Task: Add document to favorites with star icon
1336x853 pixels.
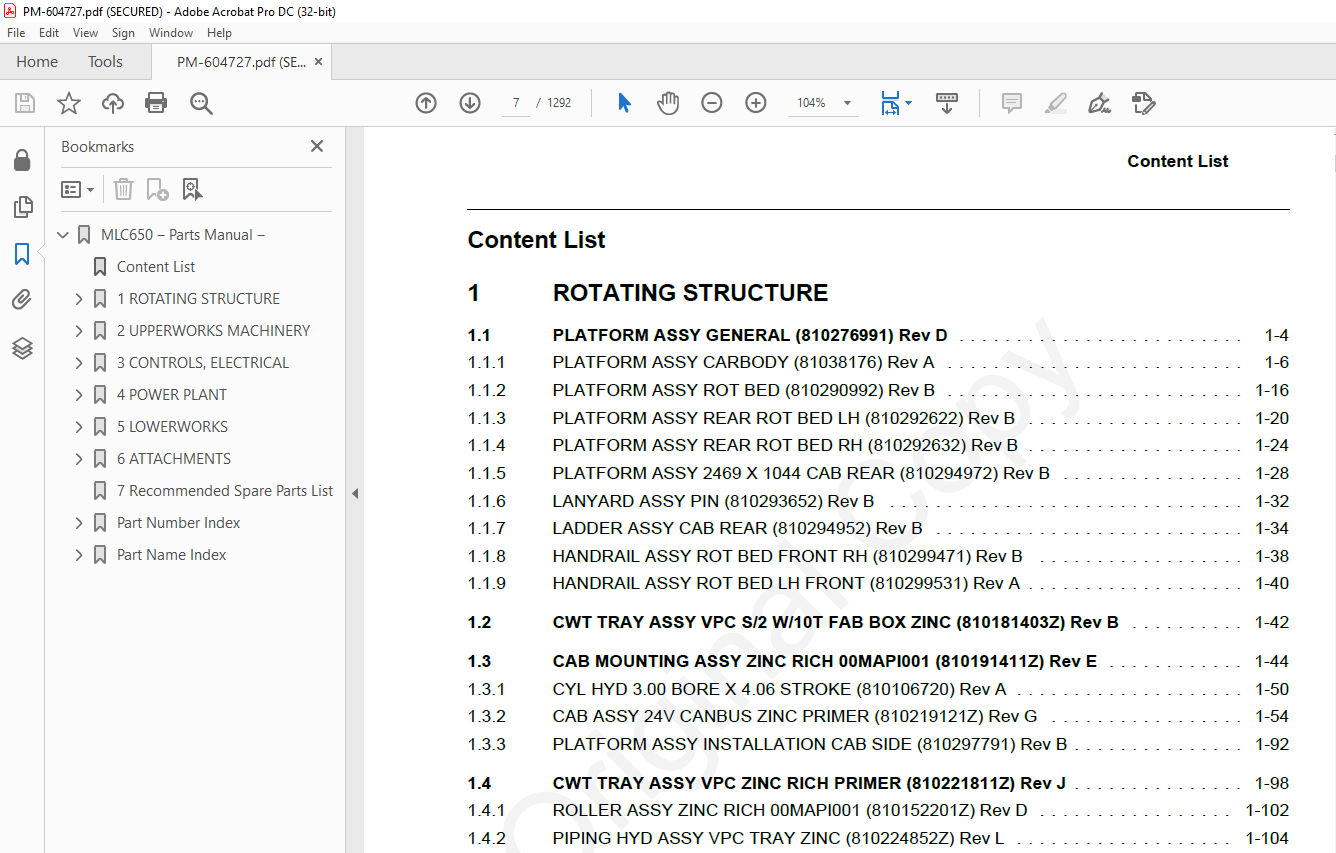Action: click(x=69, y=103)
